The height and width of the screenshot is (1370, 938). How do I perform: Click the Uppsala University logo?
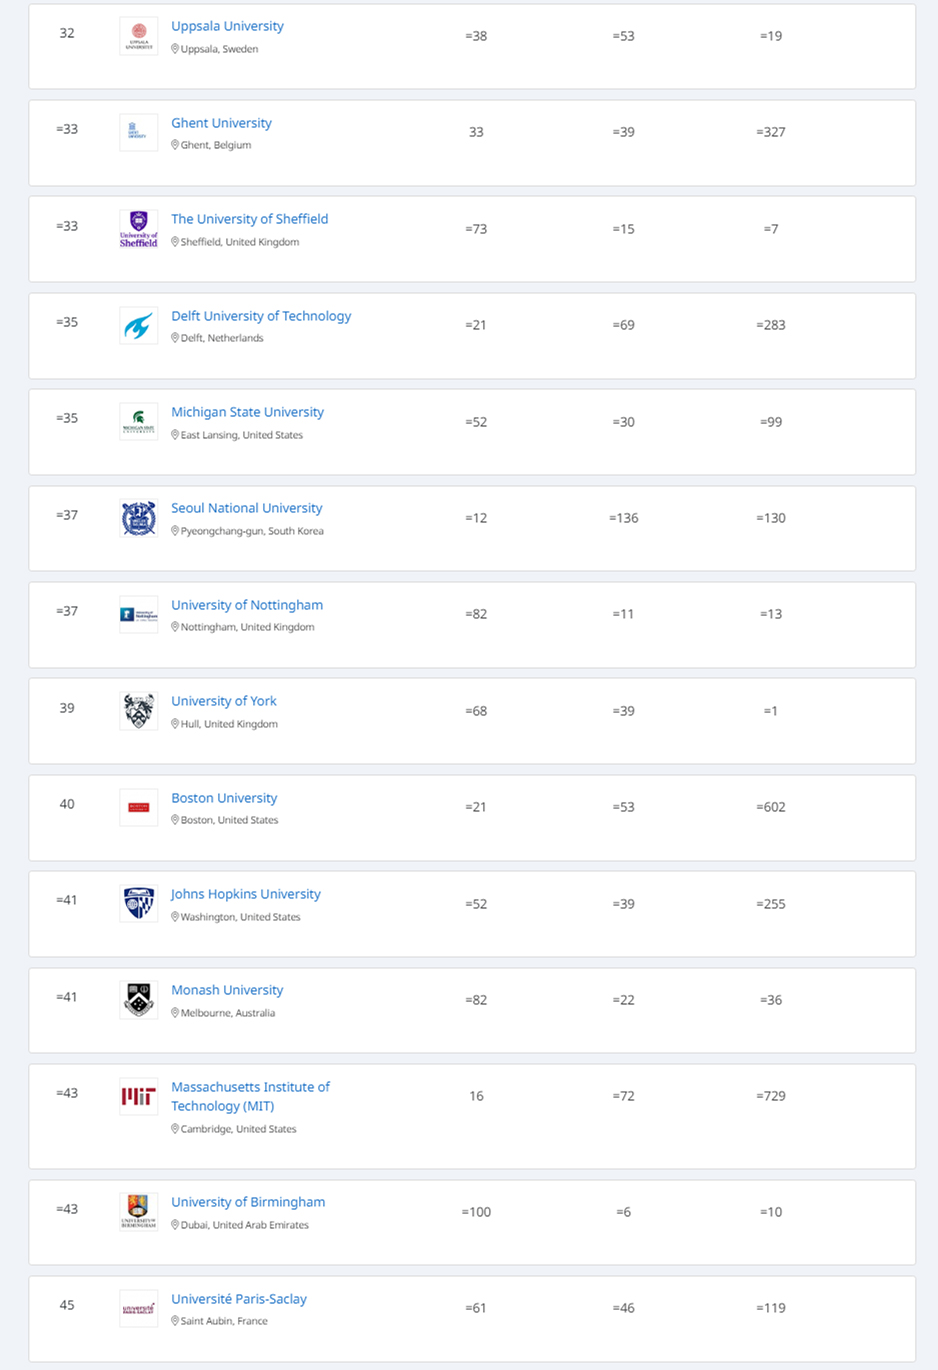coord(138,36)
